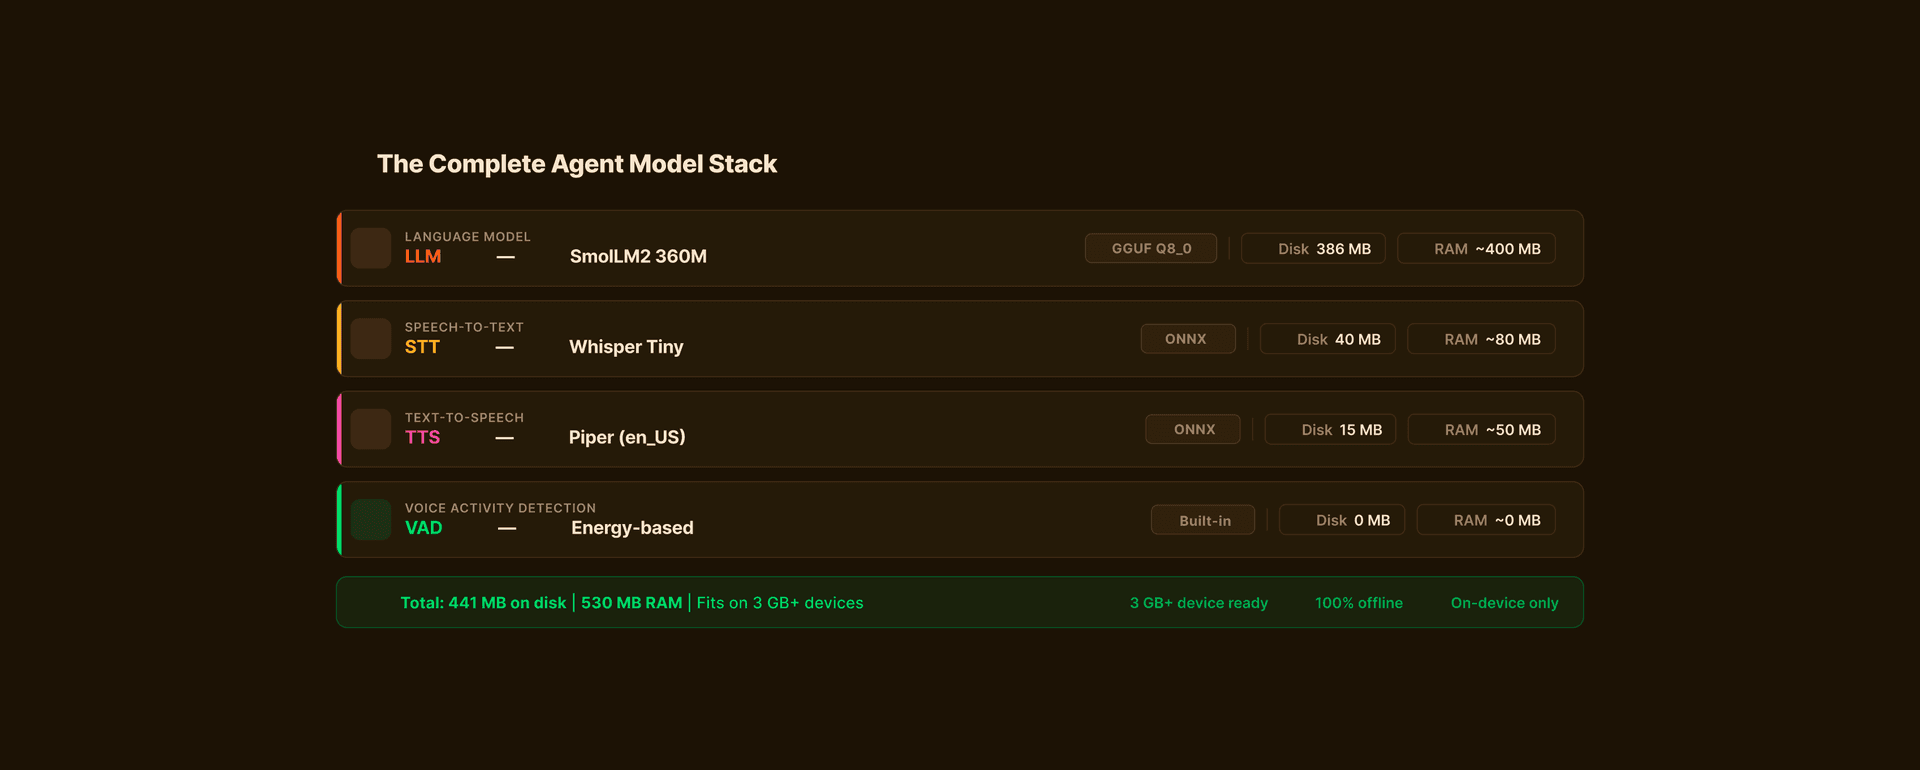The width and height of the screenshot is (1920, 770).
Task: Click the 'Energy-based' model name
Action: pos(632,528)
